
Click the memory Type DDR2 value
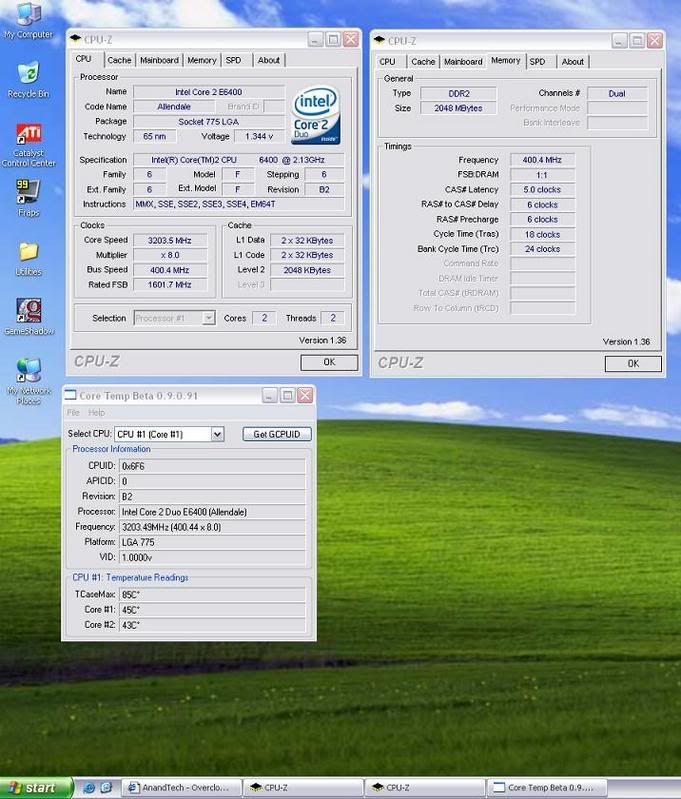(458, 94)
